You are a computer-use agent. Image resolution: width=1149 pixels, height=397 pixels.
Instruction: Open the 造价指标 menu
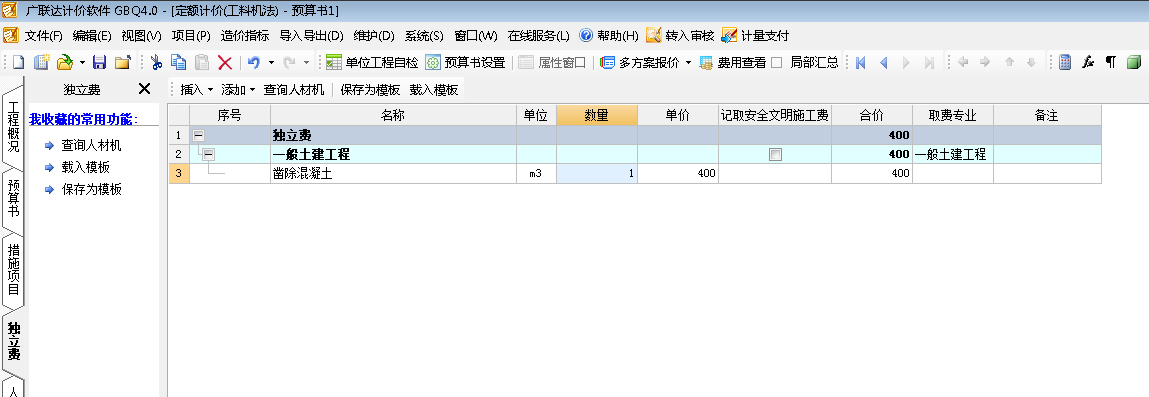tap(245, 35)
